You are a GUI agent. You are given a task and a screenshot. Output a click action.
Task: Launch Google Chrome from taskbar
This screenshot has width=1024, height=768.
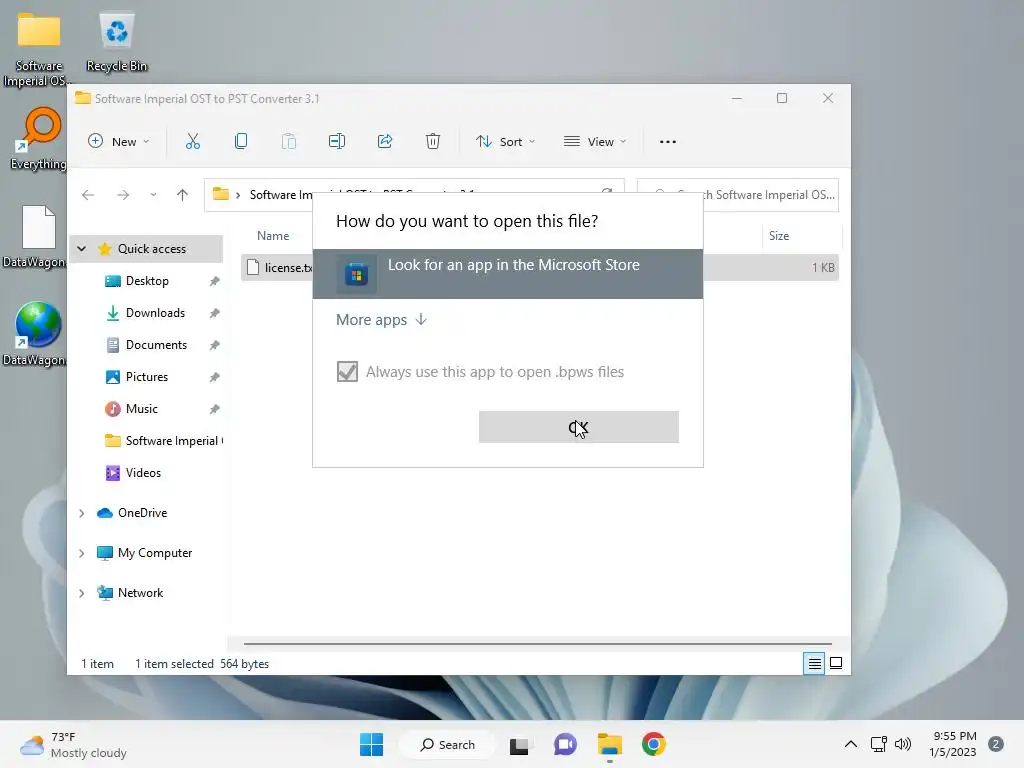654,744
